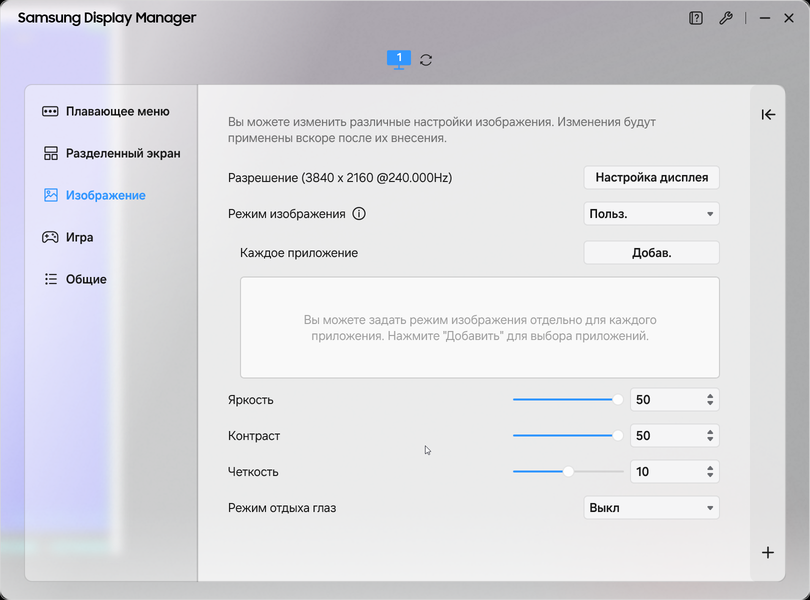The height and width of the screenshot is (600, 810).
Task: Click the Разрешение (3840 x 2160 @240.000Hz) text
Action: point(340,178)
